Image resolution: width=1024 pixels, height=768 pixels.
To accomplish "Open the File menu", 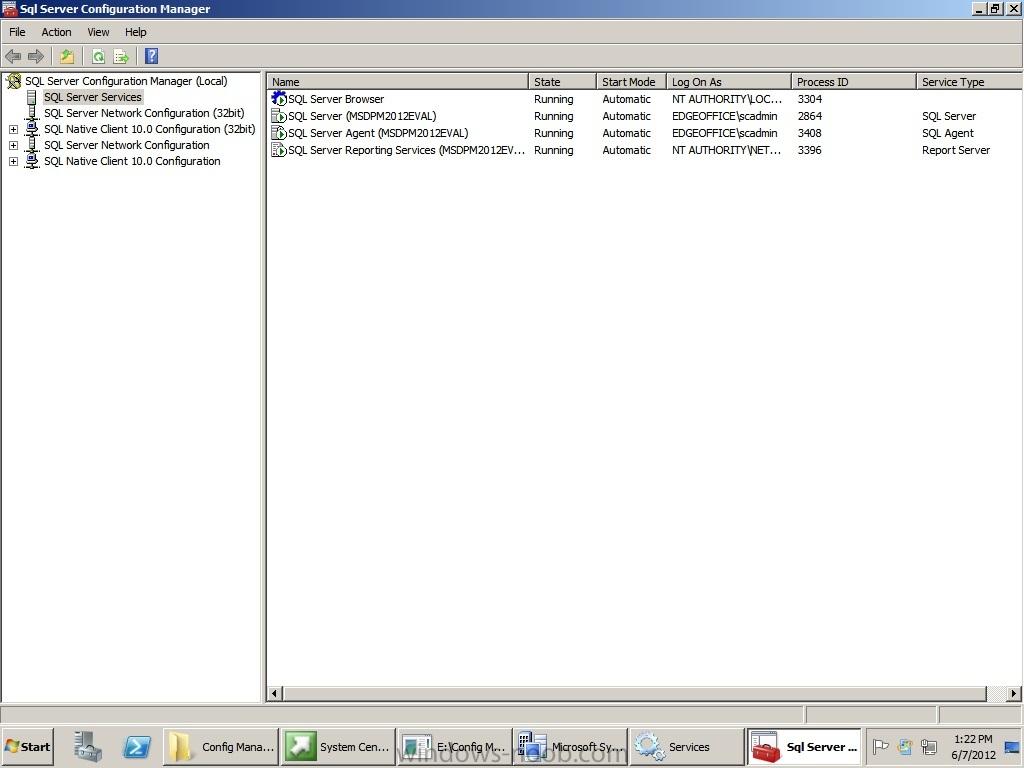I will click(17, 32).
